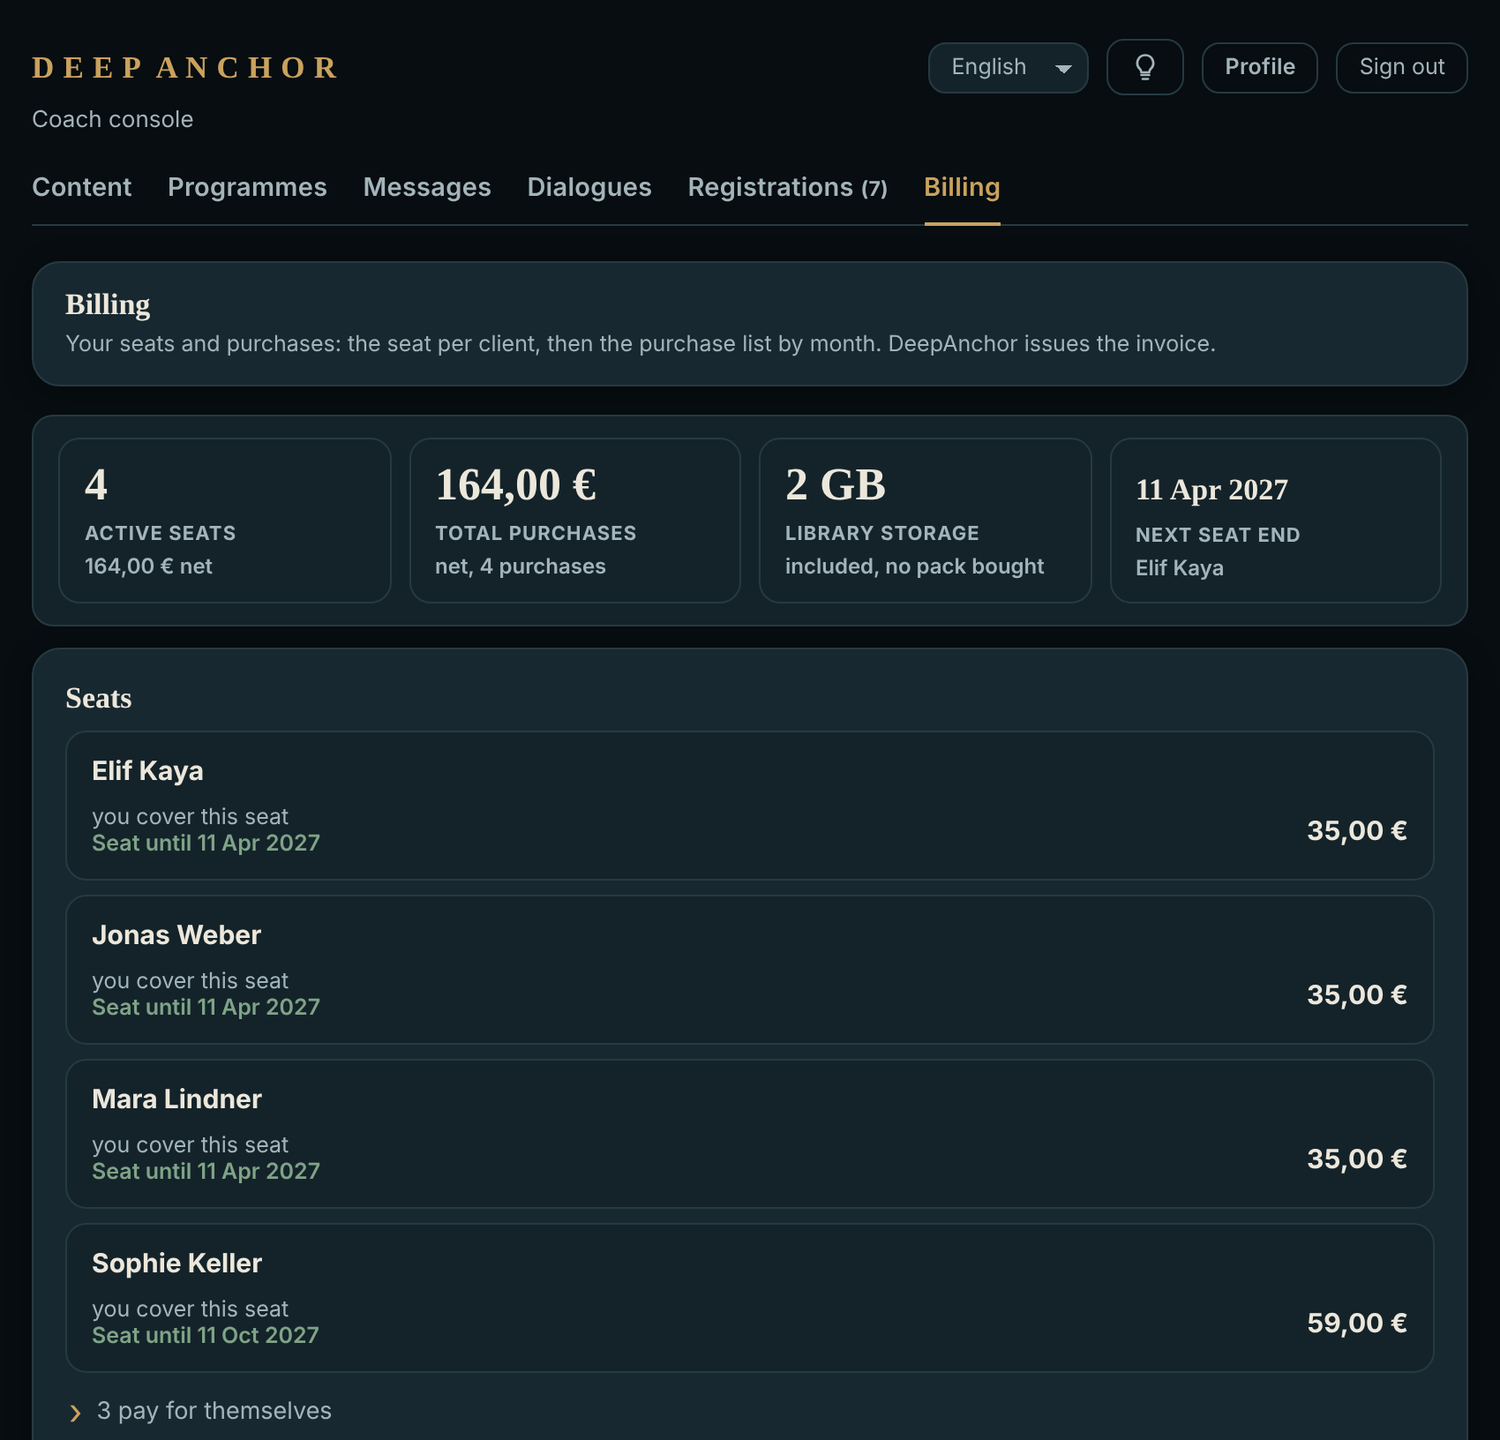
Task: Click 'net, 4 purchases' text
Action: coord(520,566)
